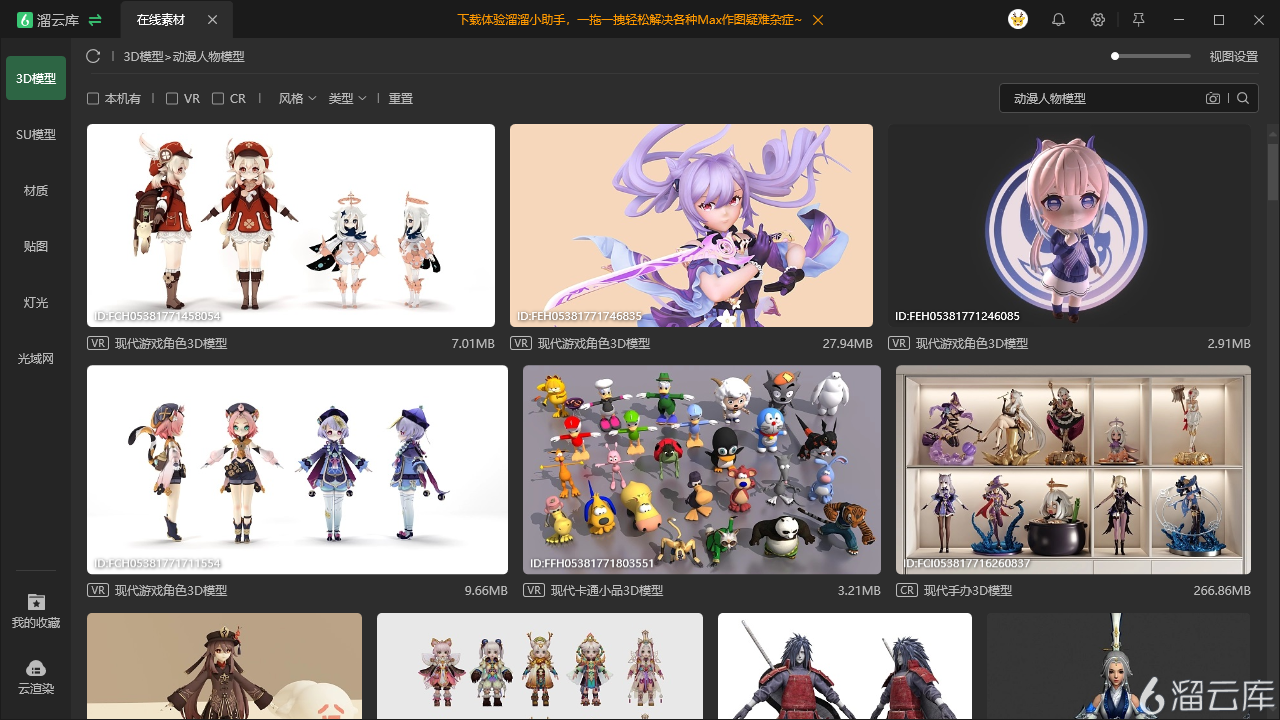The width and height of the screenshot is (1280, 720).
Task: Click ID:FEH05381771246085 label
Action: [958, 316]
